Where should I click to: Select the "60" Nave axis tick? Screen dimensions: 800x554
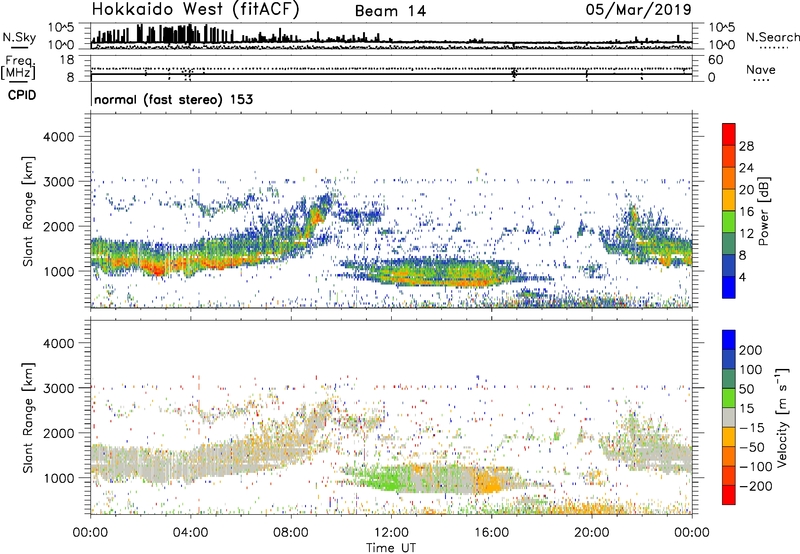pyautogui.click(x=716, y=60)
